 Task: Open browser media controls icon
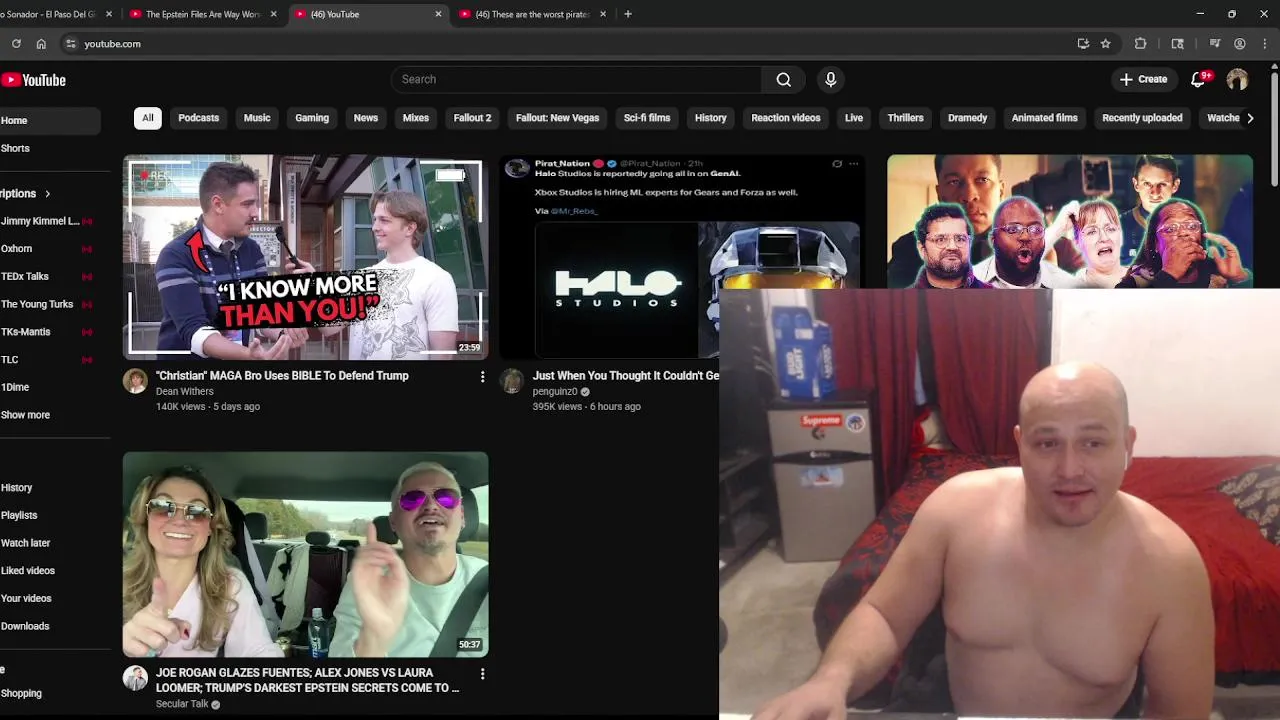pos(1215,44)
